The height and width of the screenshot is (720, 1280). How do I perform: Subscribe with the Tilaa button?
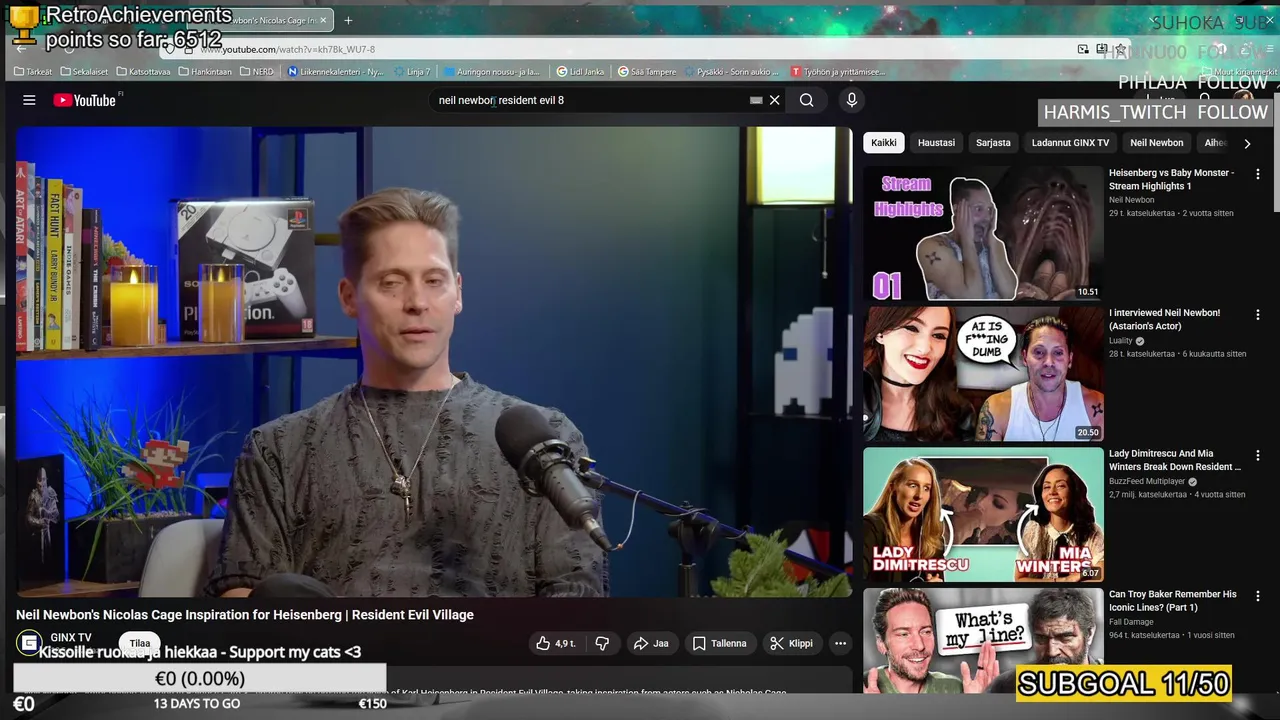click(140, 643)
